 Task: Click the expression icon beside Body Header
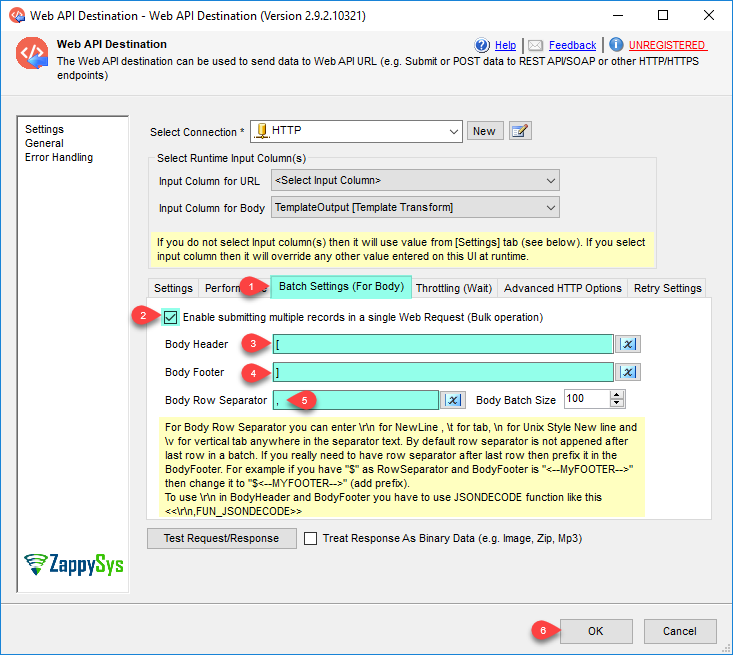(628, 344)
